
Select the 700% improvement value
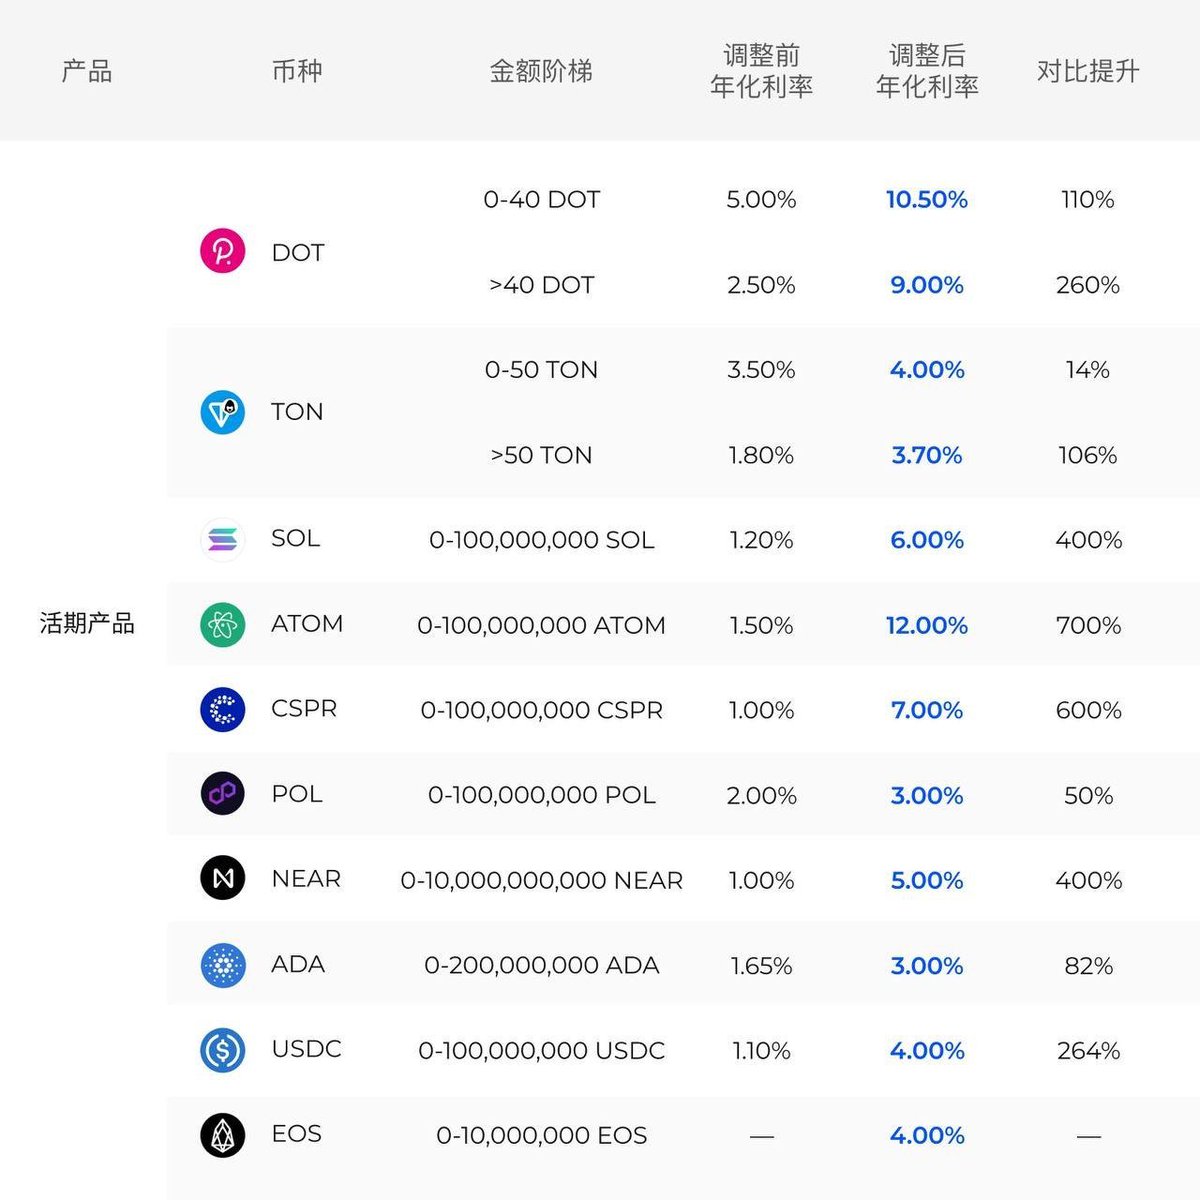[x=1088, y=625]
